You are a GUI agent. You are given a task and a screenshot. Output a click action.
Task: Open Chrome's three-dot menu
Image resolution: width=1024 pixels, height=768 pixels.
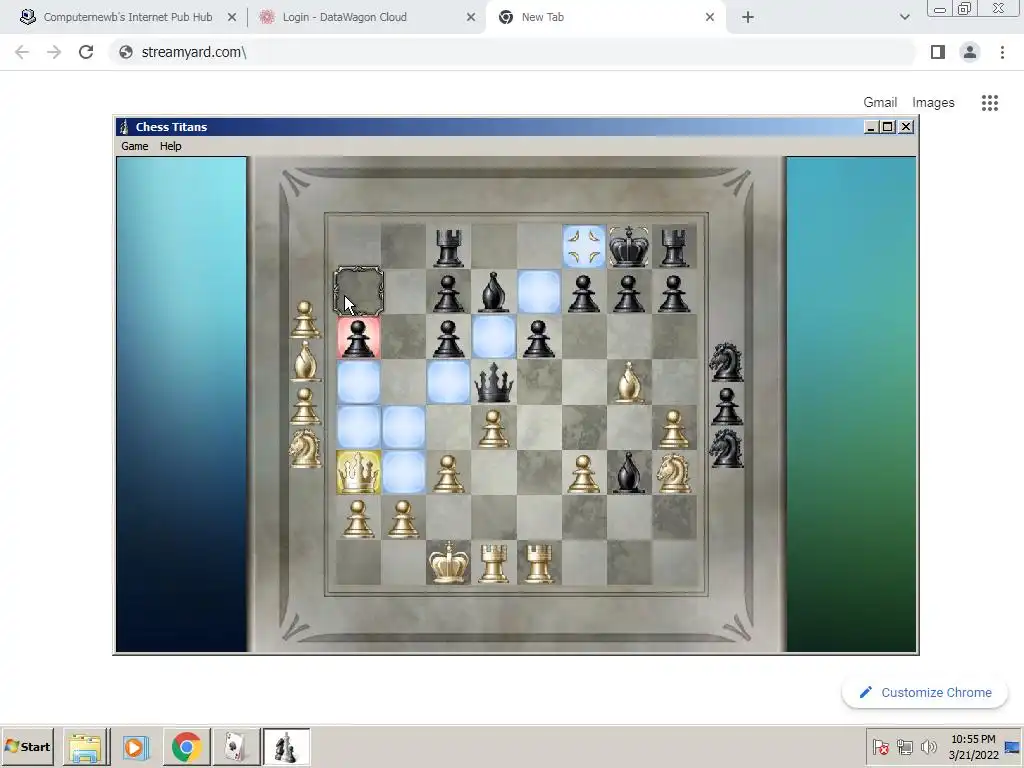(x=1002, y=52)
